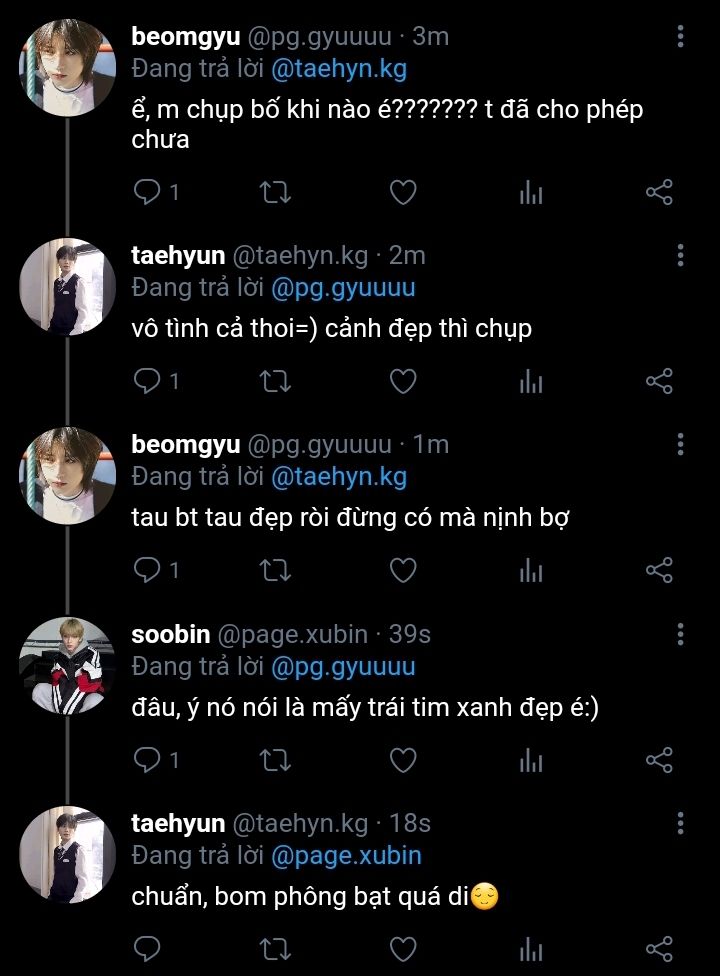Screen dimensions: 720x976
Task: Reply to beomgyu's first tweet
Action: (x=148, y=192)
